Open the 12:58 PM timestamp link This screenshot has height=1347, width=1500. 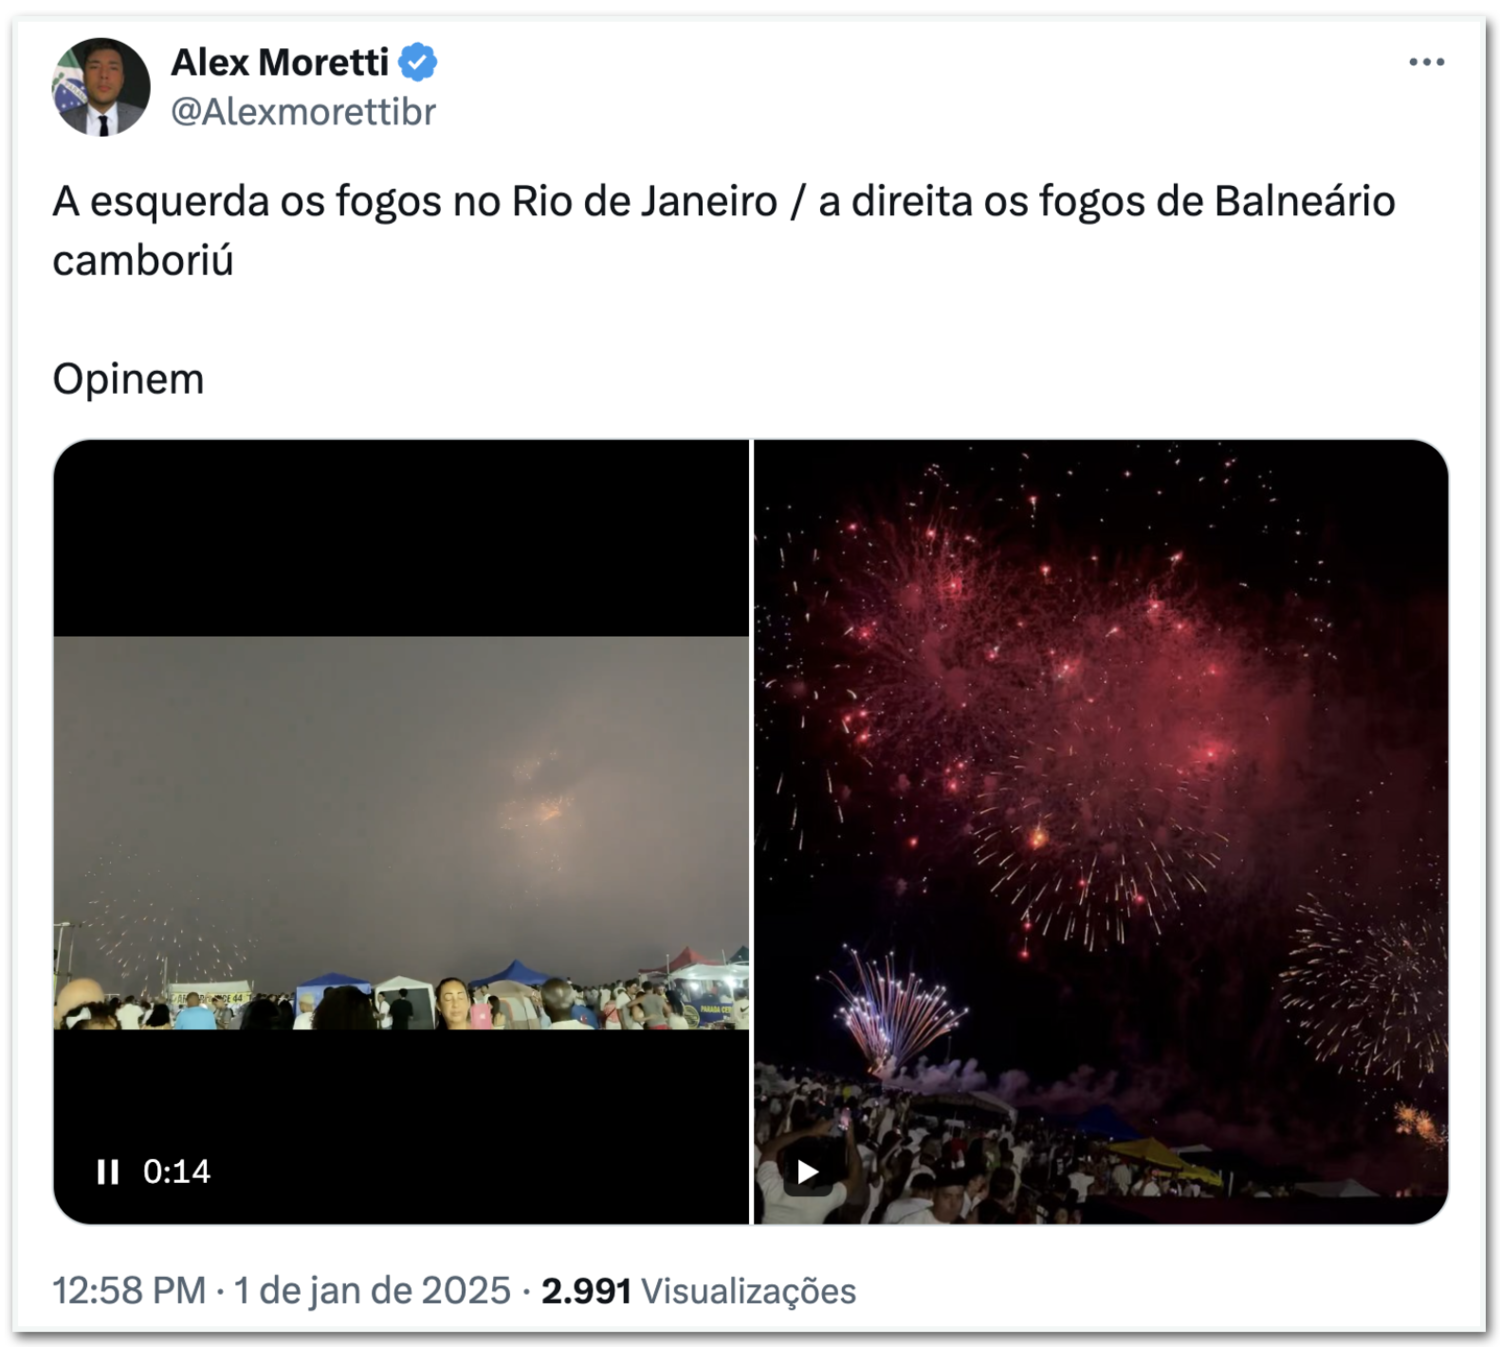click(129, 1290)
